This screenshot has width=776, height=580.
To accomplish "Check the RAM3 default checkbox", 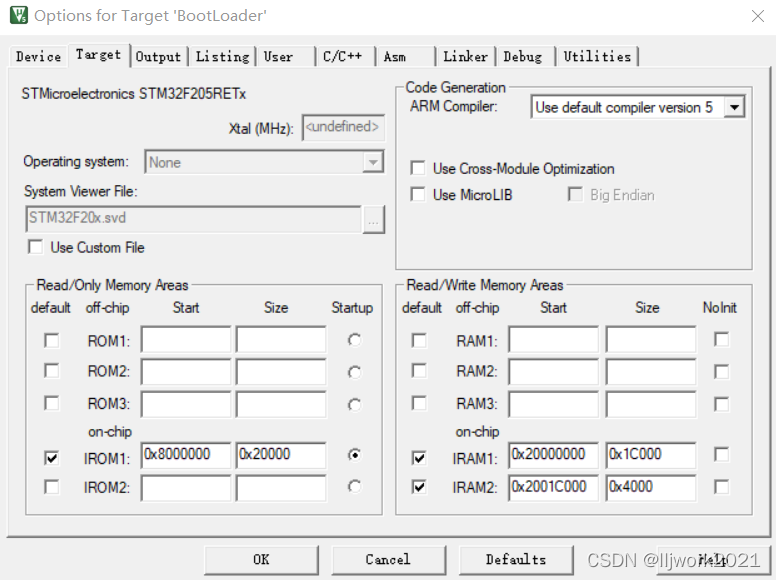I will click(419, 403).
